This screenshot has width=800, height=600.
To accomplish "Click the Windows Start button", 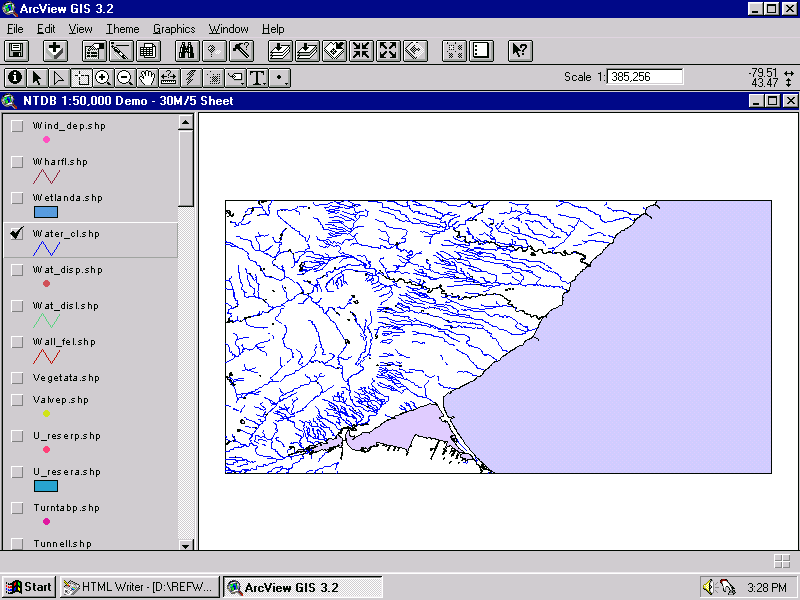I will point(29,587).
